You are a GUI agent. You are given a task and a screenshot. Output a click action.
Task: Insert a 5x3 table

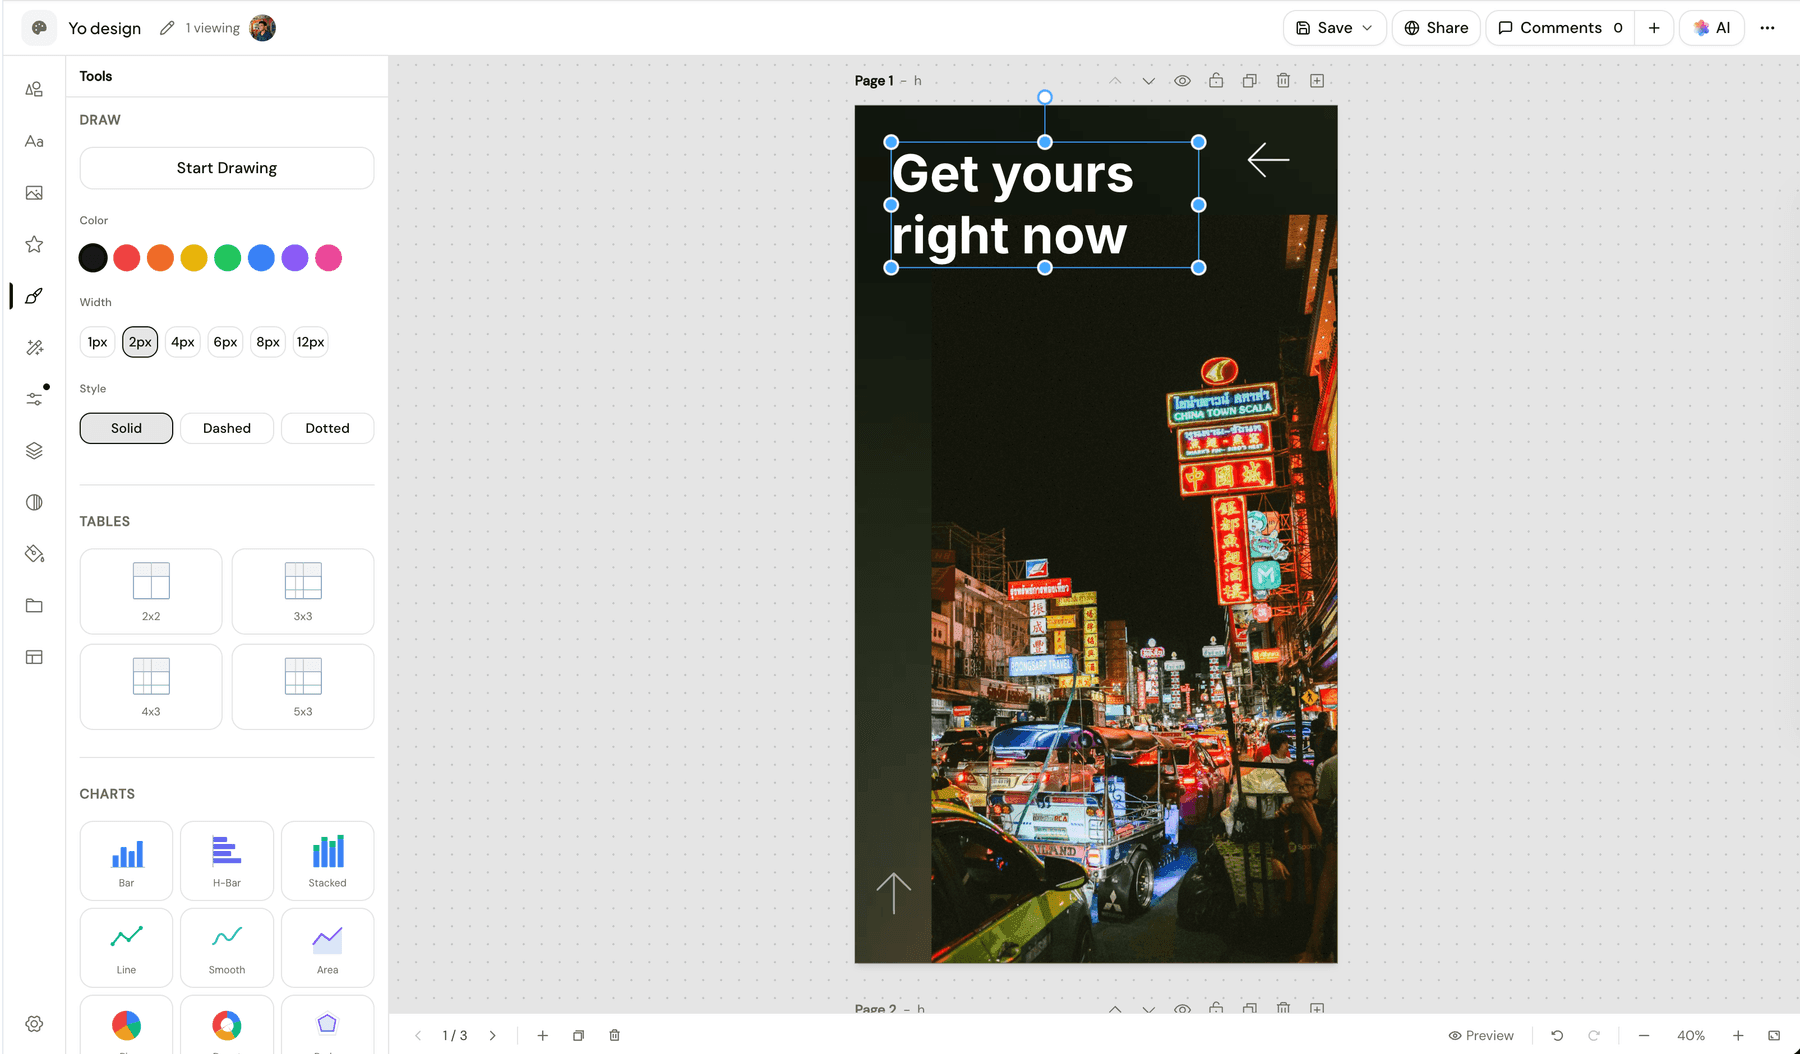pyautogui.click(x=303, y=687)
